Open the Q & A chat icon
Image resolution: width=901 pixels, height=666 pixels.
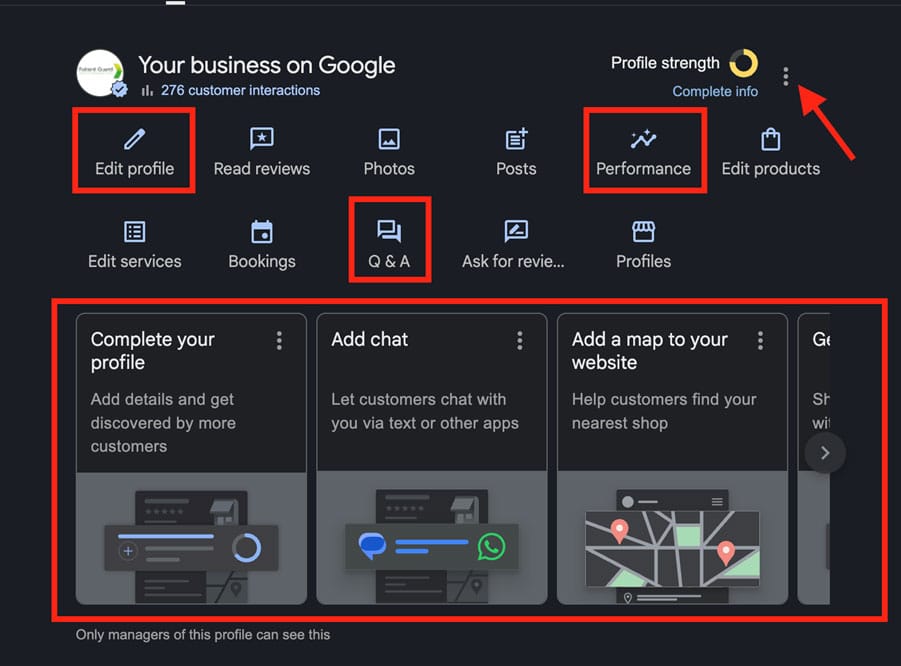389,232
